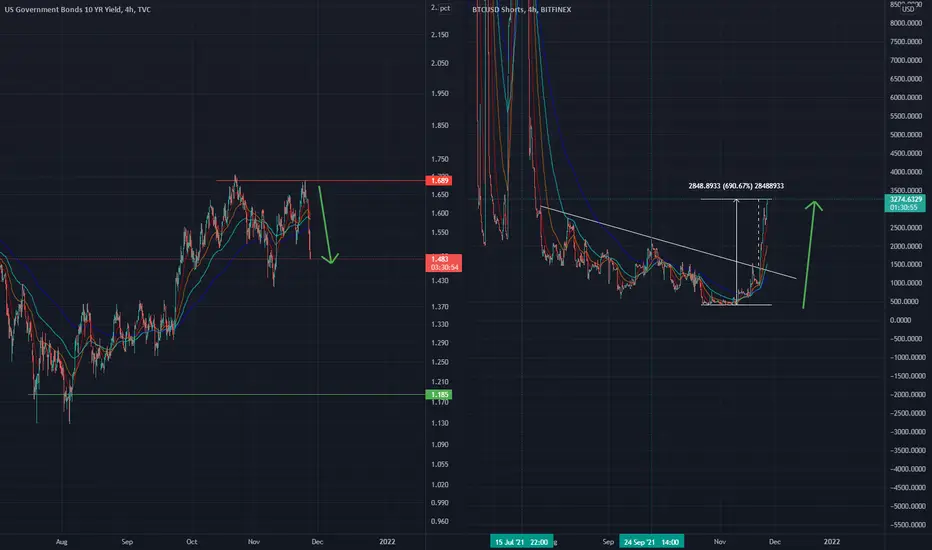Image resolution: width=932 pixels, height=550 pixels.
Task: Click the 1.370 value on yield price axis
Action: click(440, 307)
